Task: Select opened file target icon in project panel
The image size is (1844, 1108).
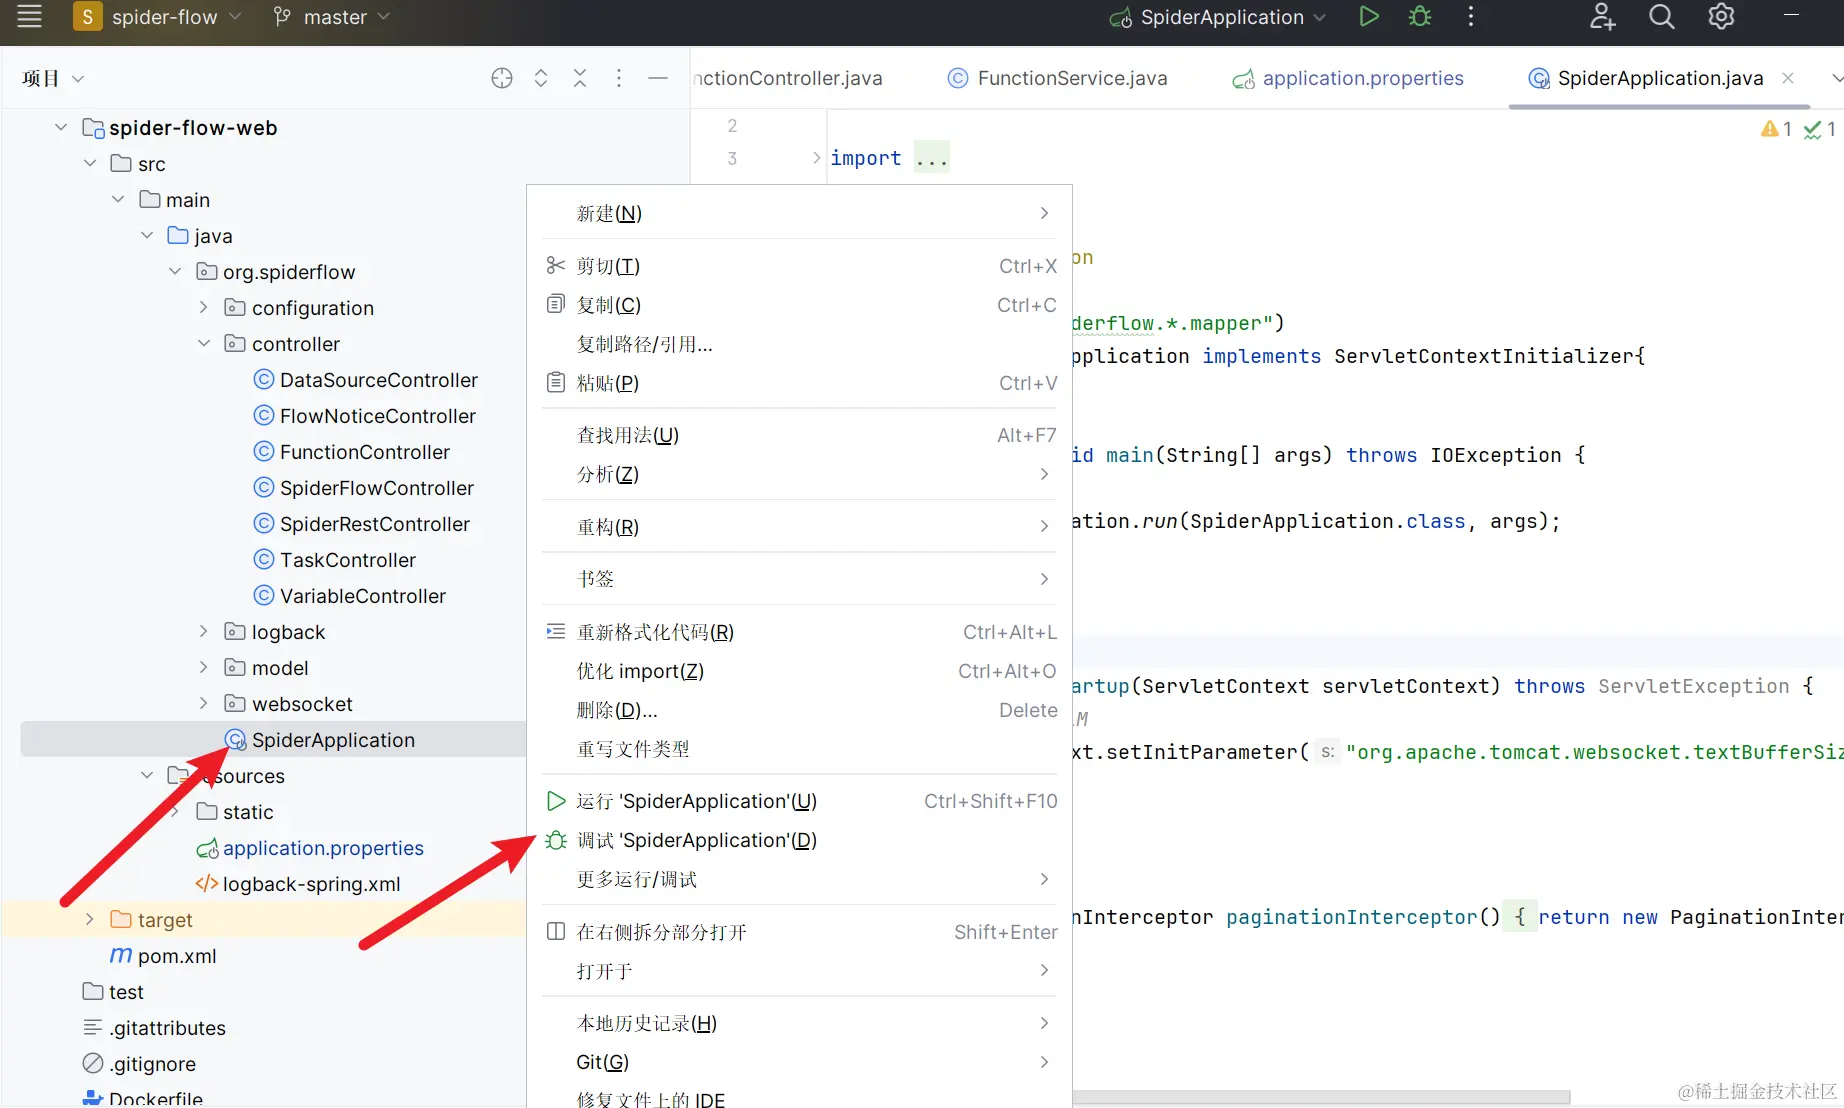Action: coord(502,78)
